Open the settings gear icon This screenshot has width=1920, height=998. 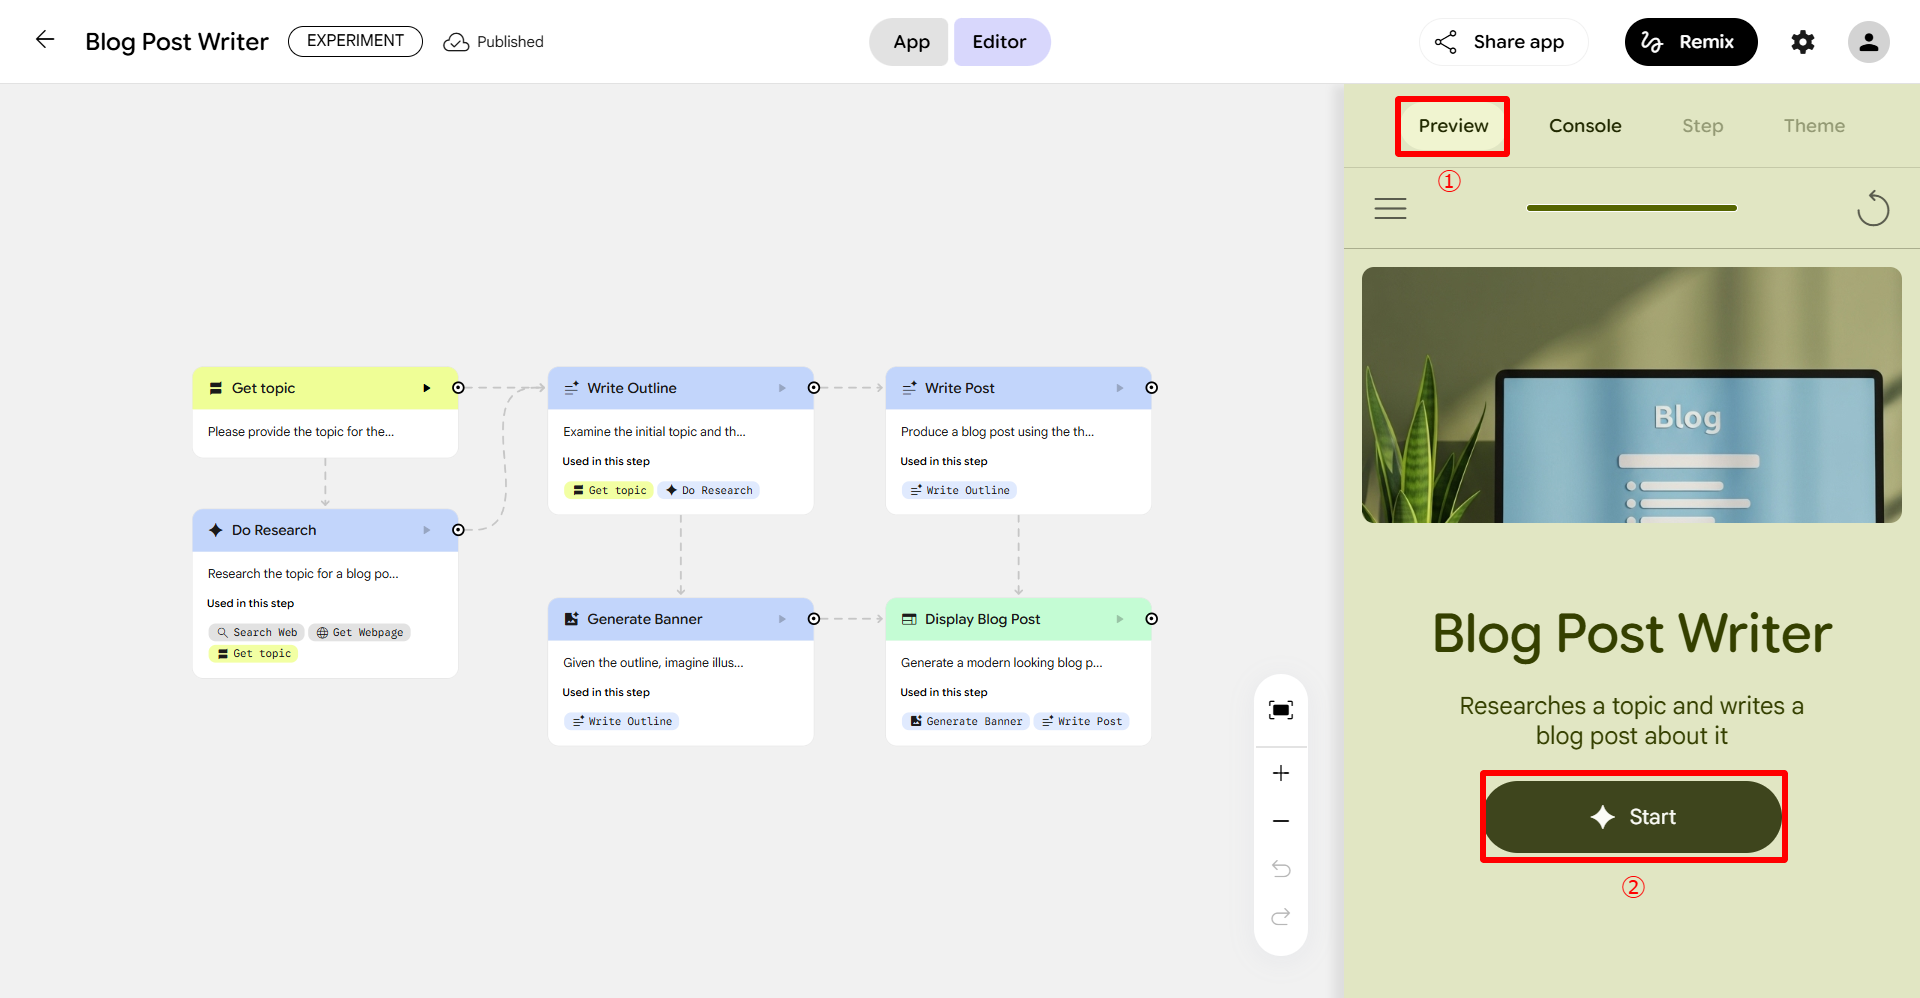1802,42
